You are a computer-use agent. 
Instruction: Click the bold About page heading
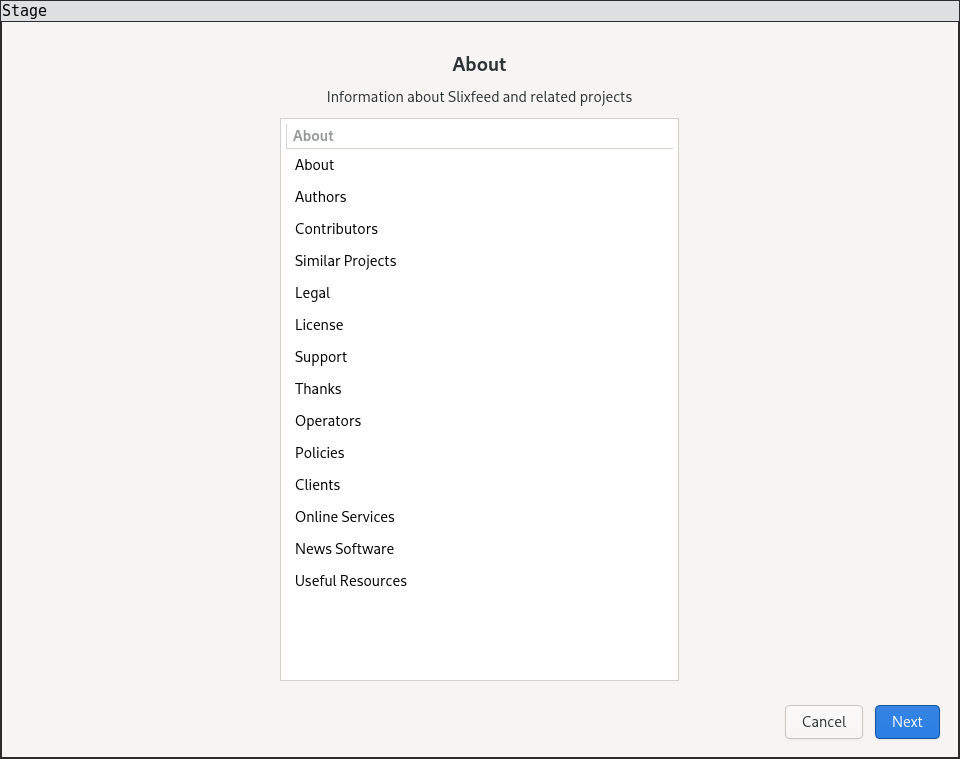[479, 64]
